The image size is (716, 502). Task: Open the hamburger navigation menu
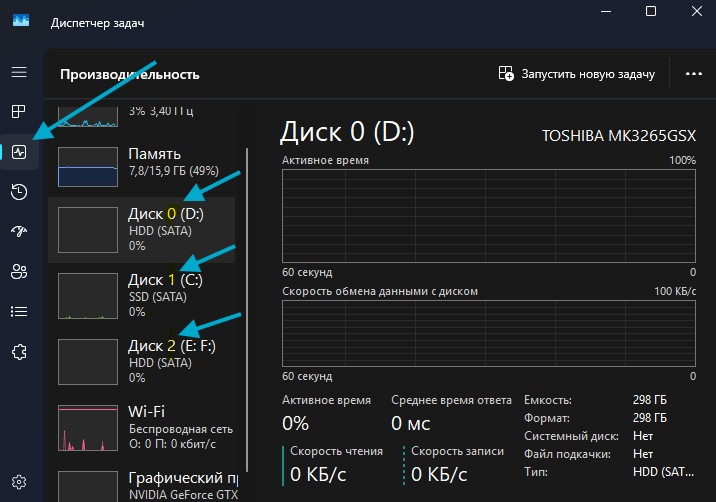pyautogui.click(x=19, y=72)
